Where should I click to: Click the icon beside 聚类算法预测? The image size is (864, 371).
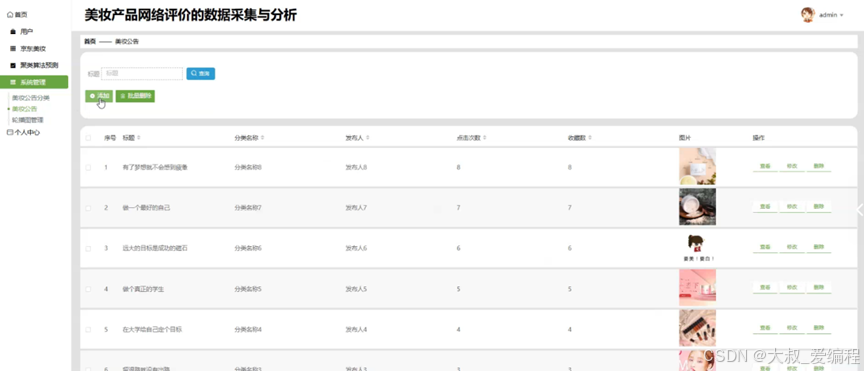coord(13,65)
